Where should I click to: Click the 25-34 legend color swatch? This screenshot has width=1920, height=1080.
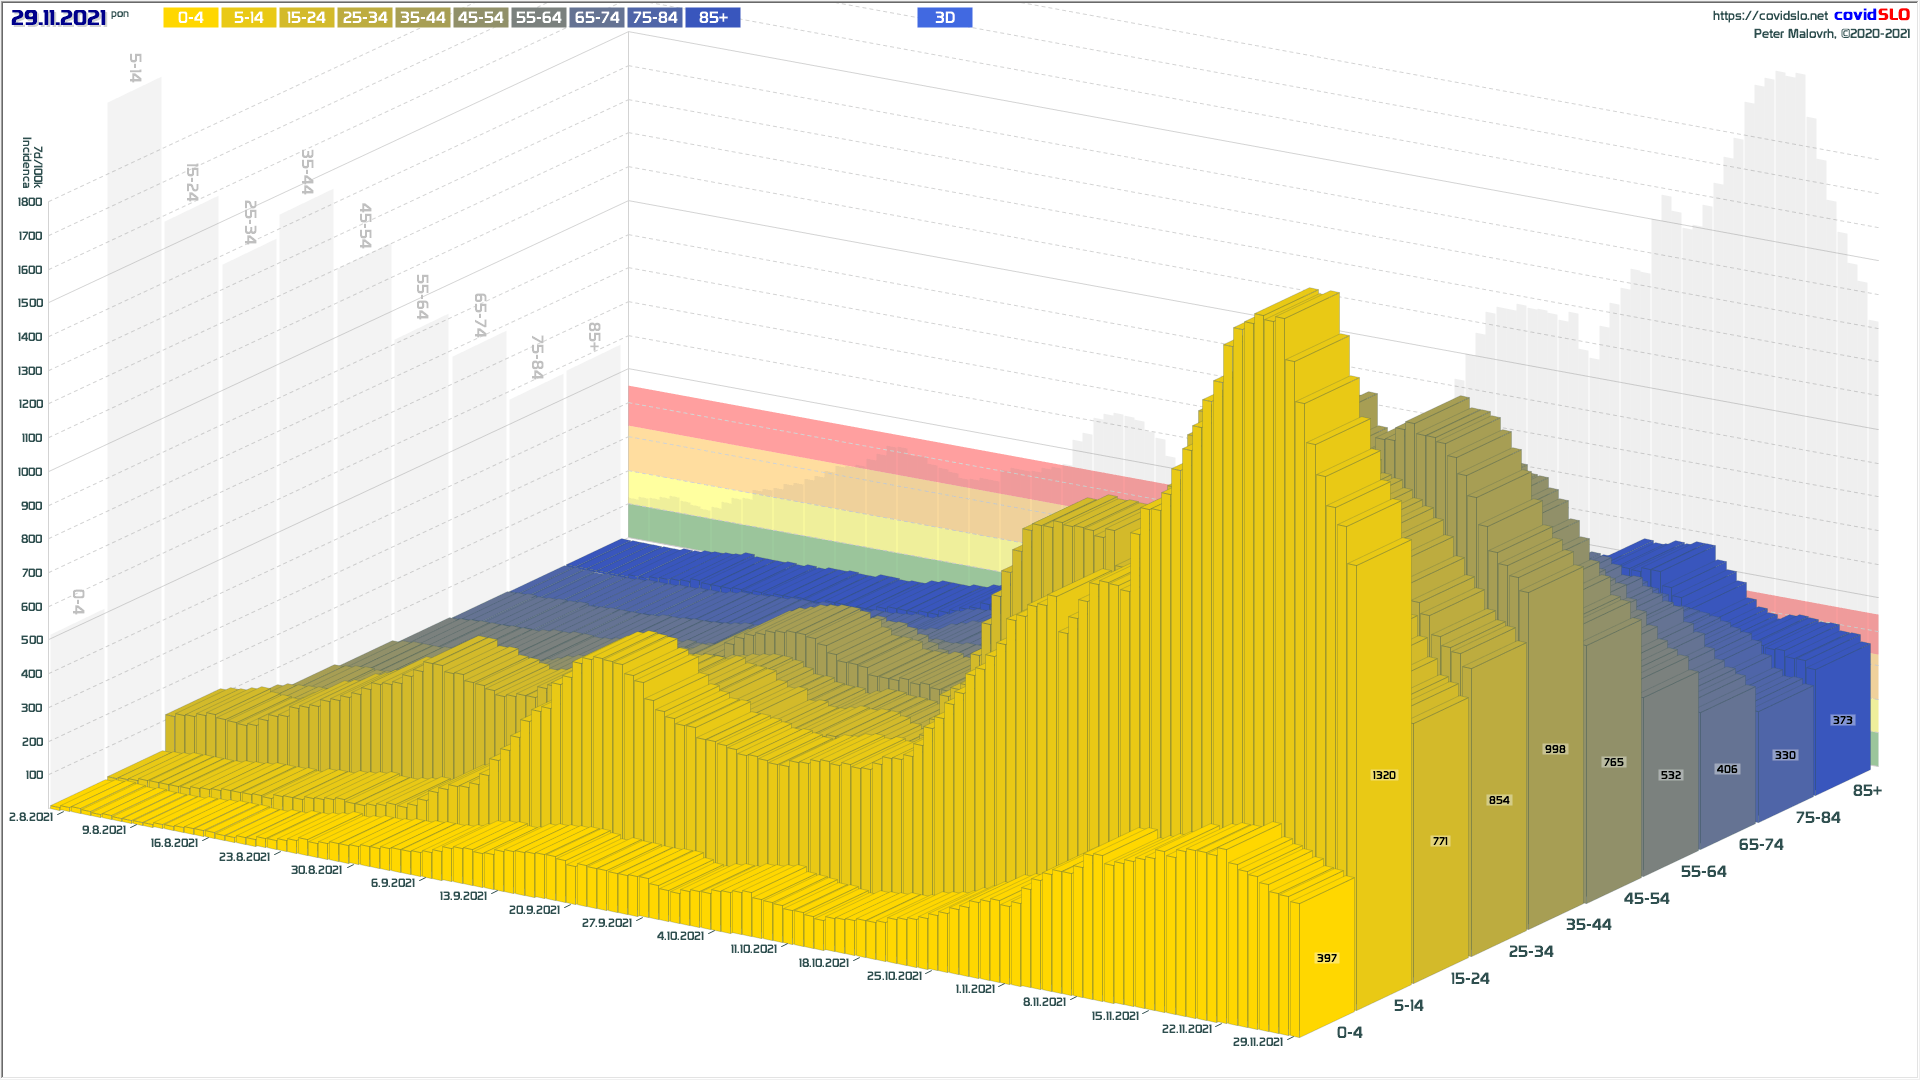point(364,18)
